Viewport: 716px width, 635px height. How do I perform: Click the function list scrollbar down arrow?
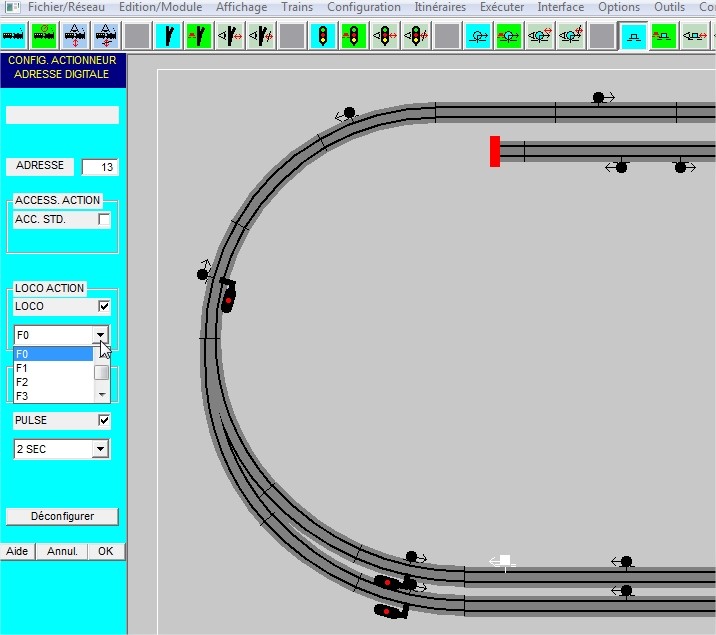tap(102, 394)
